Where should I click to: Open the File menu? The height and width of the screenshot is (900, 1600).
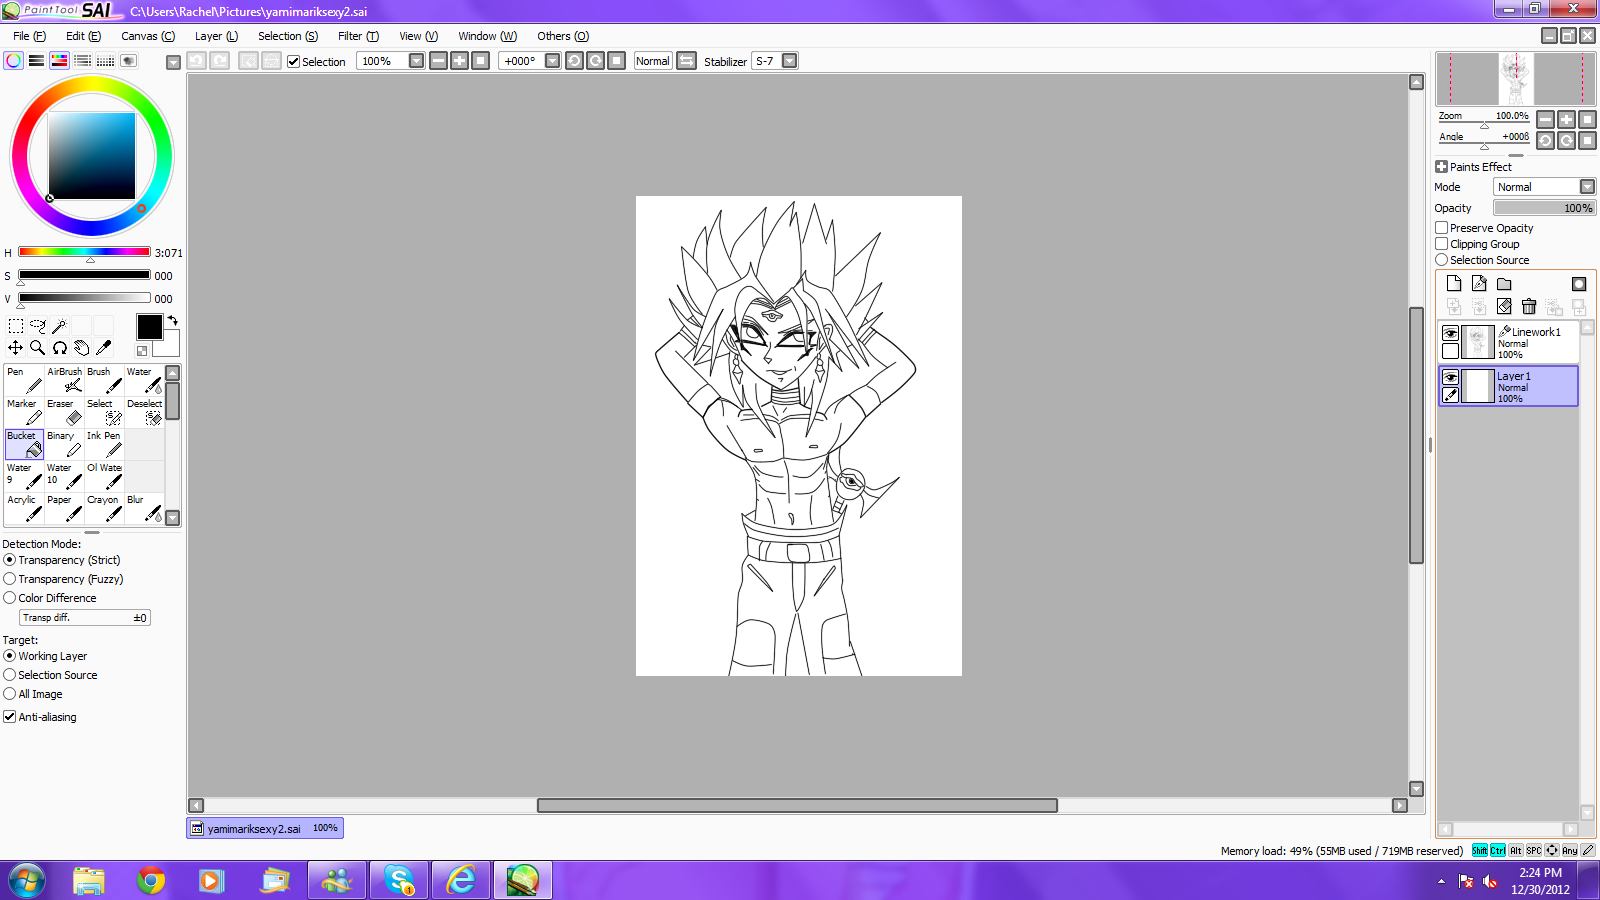[x=29, y=36]
